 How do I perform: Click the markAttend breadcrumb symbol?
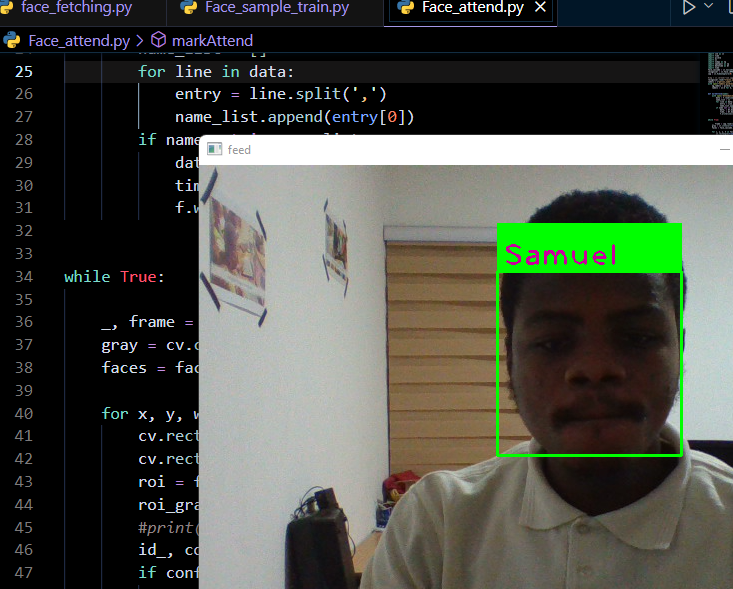[212, 41]
